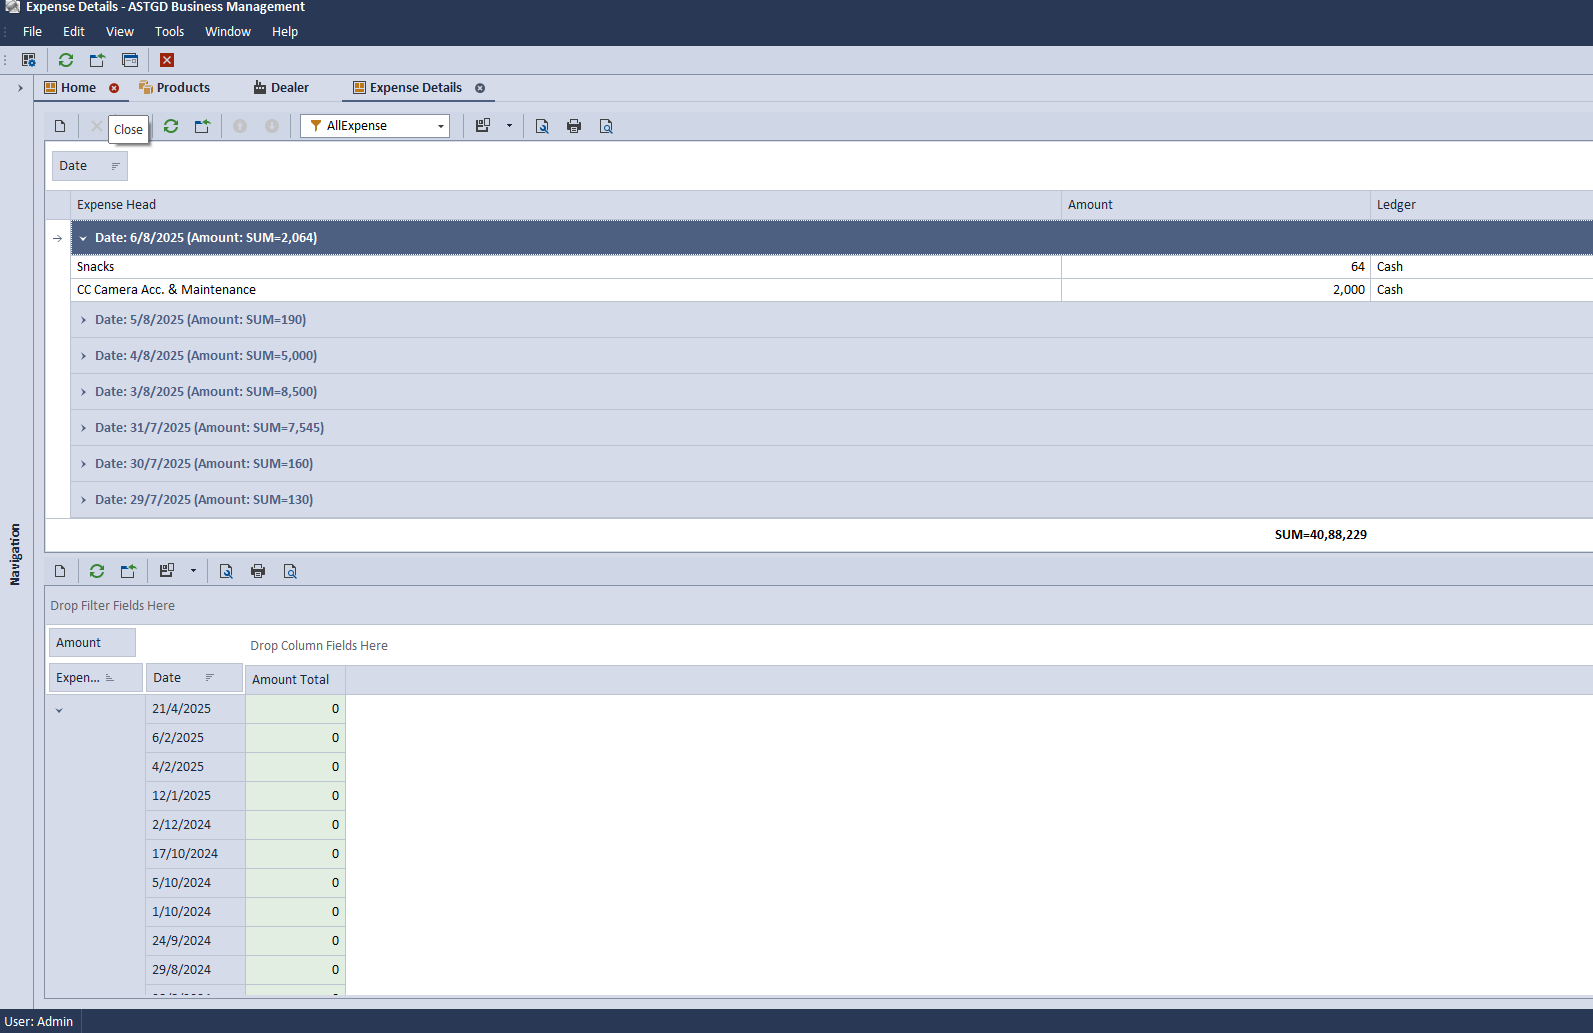The height and width of the screenshot is (1033, 1593).
Task: Click the SUM=40,88,229 footer total
Action: (1320, 535)
